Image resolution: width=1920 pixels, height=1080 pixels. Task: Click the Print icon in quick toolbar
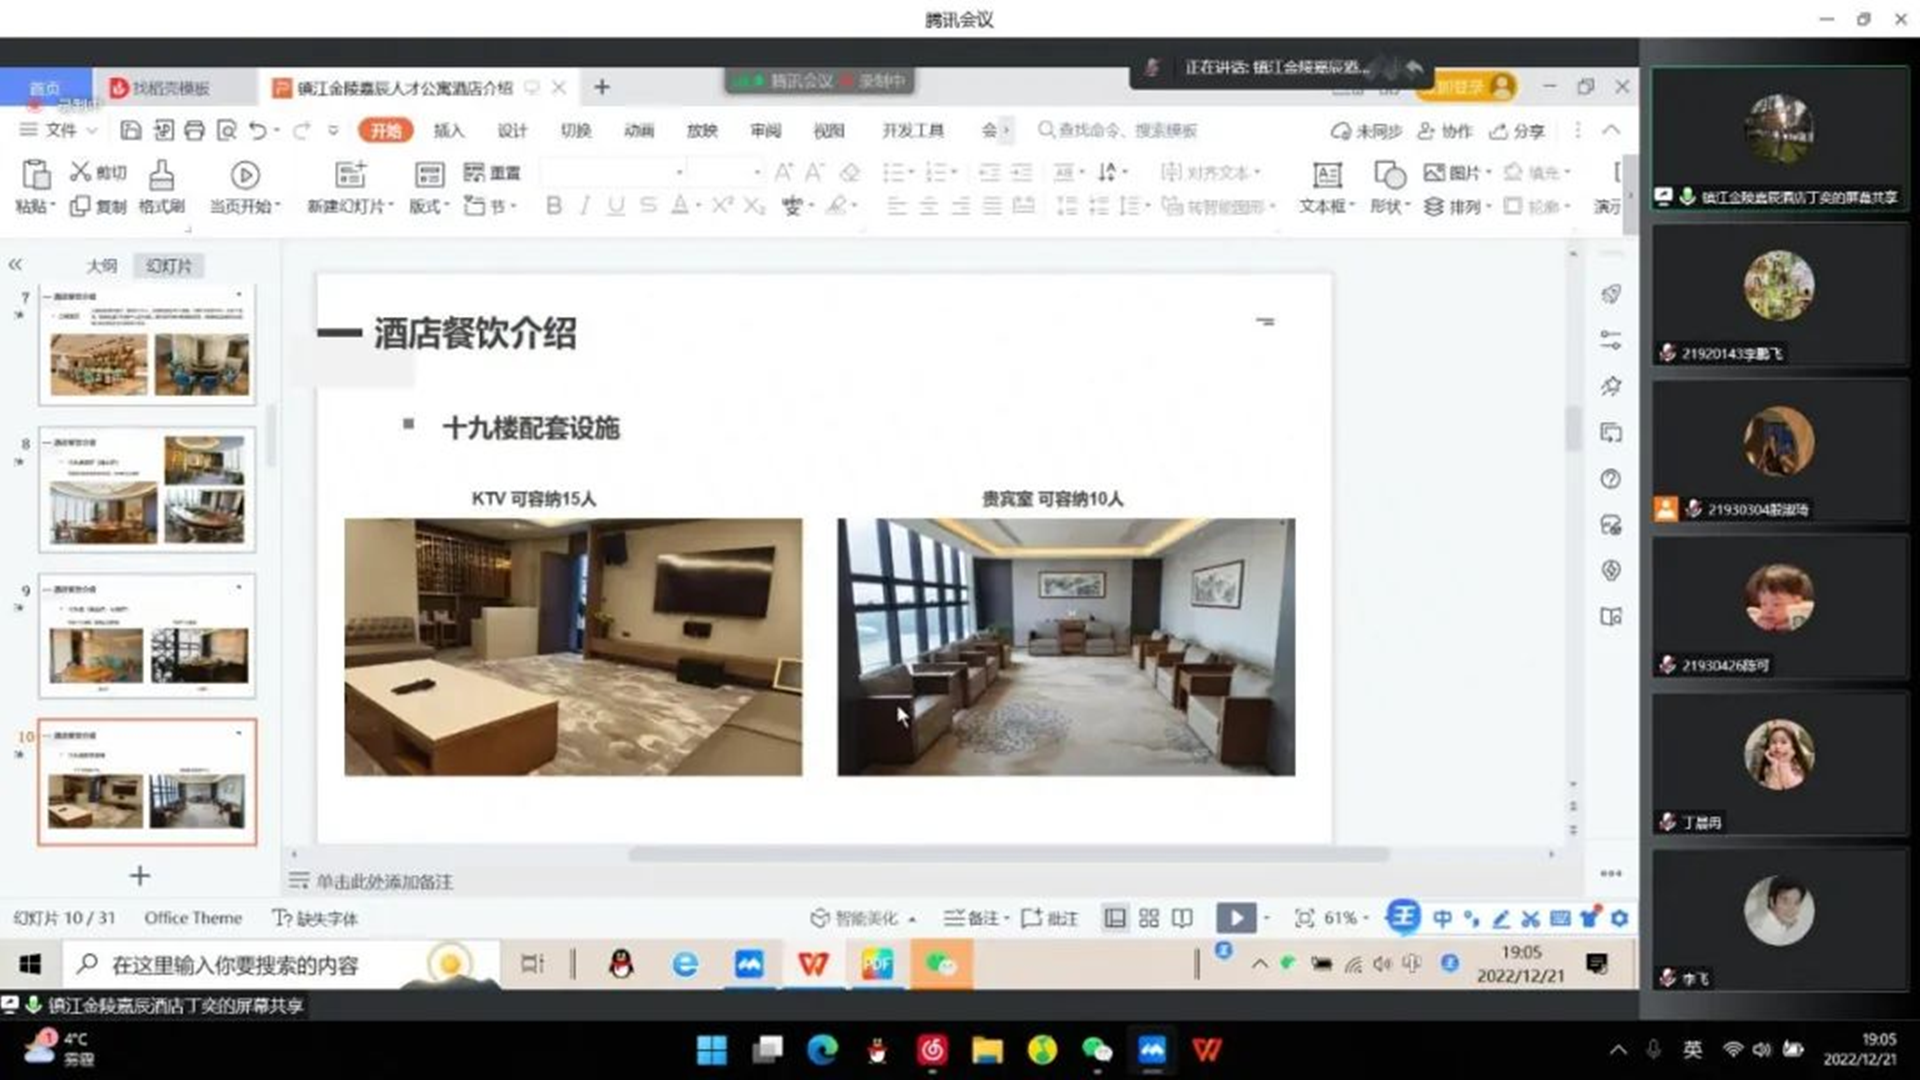coord(194,130)
